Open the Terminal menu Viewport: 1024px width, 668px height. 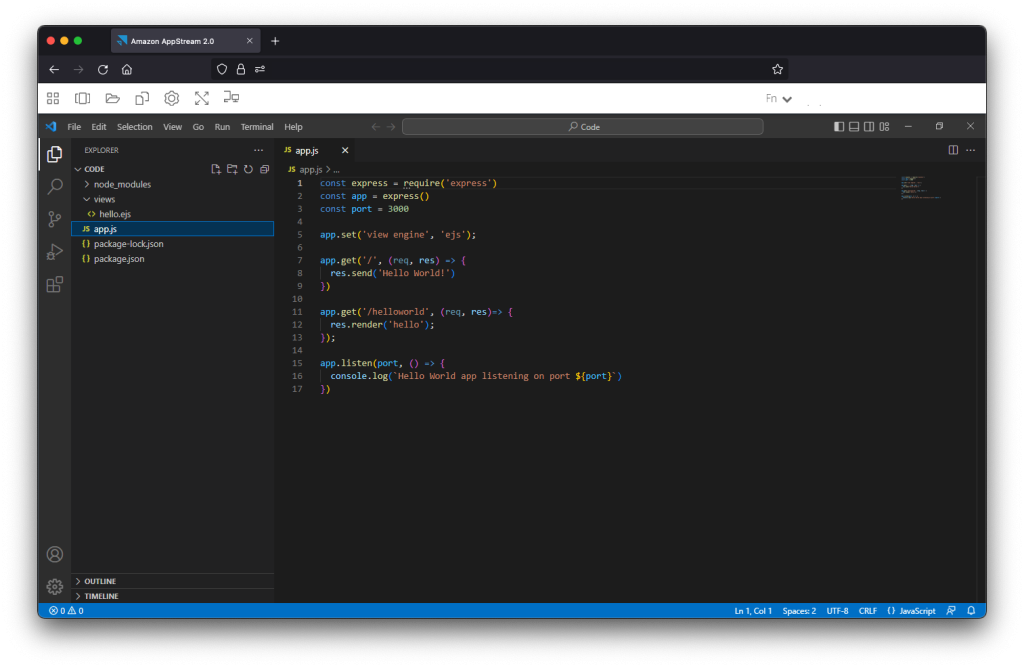click(x=257, y=127)
